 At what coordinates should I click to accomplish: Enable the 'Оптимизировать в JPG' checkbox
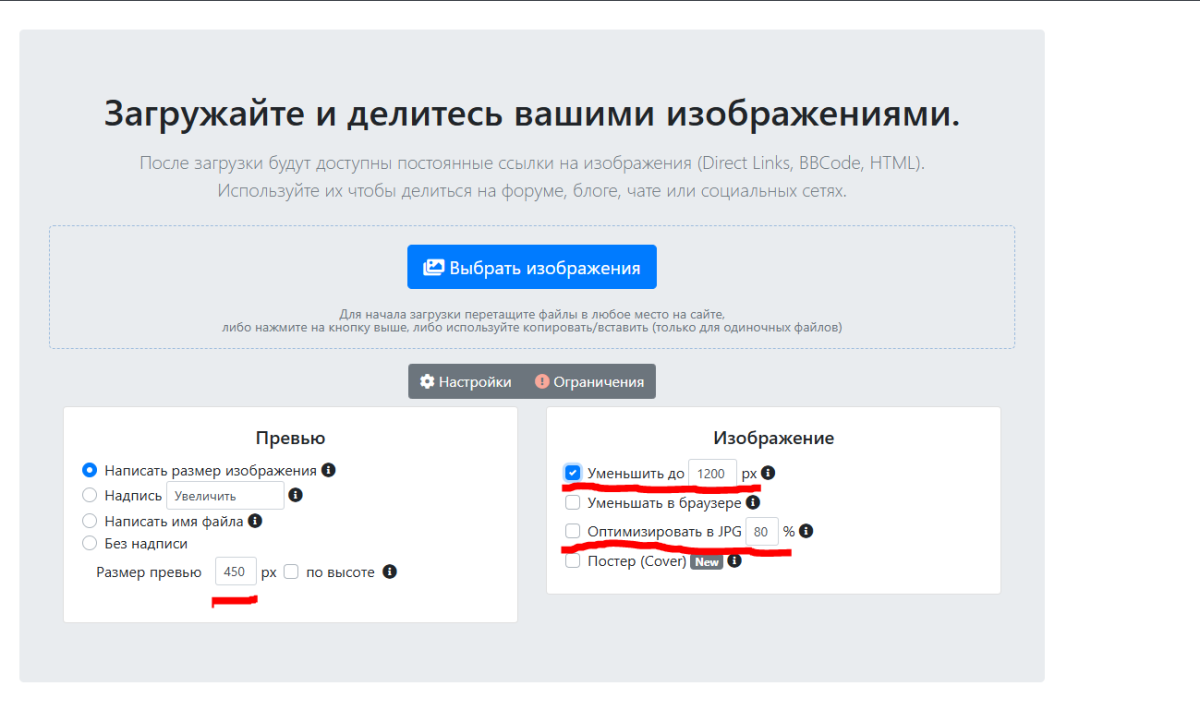click(572, 532)
